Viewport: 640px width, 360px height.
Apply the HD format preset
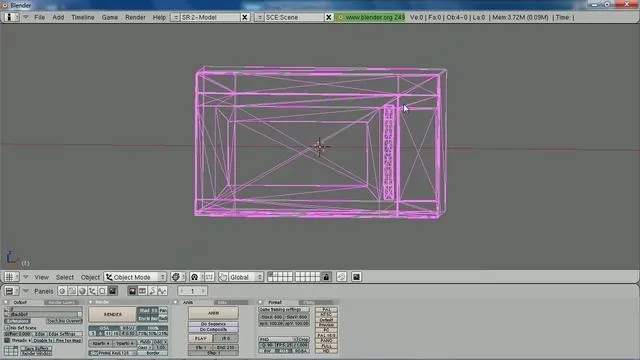327,351
